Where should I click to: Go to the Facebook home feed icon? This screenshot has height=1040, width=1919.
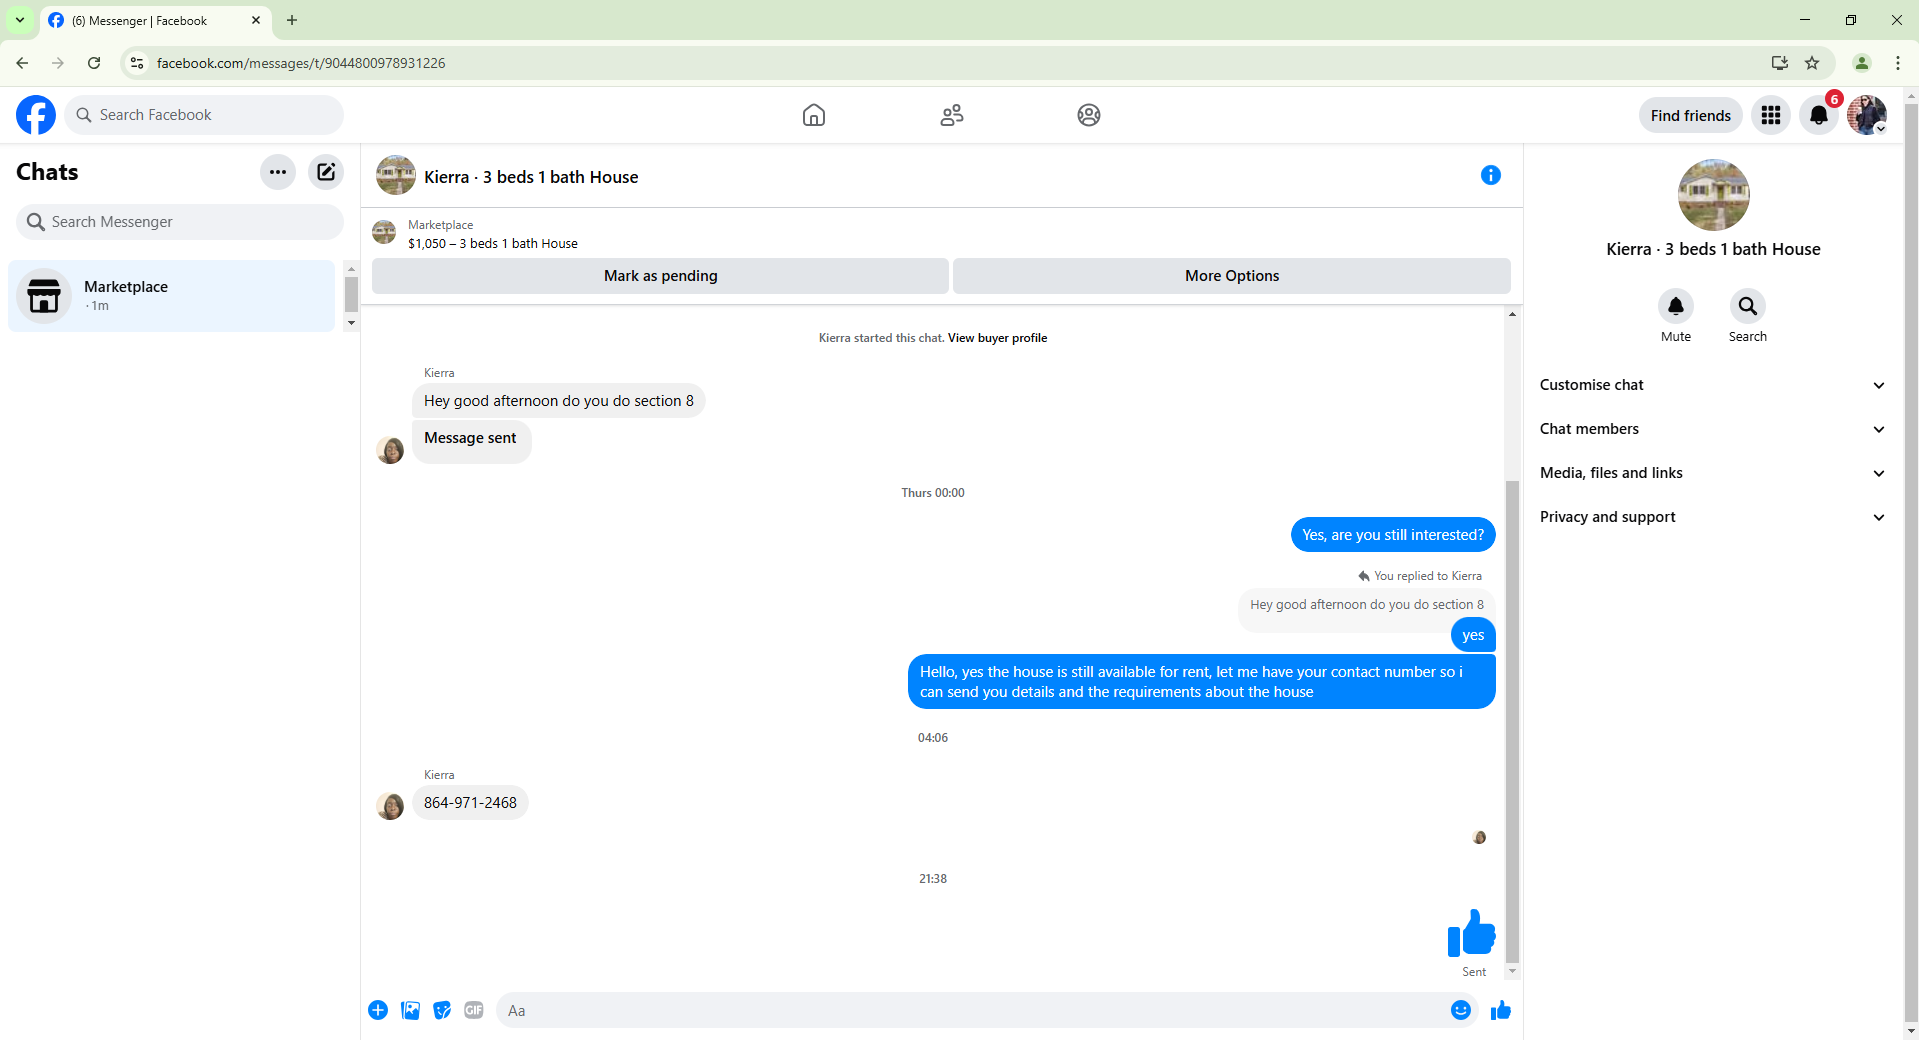coord(814,115)
